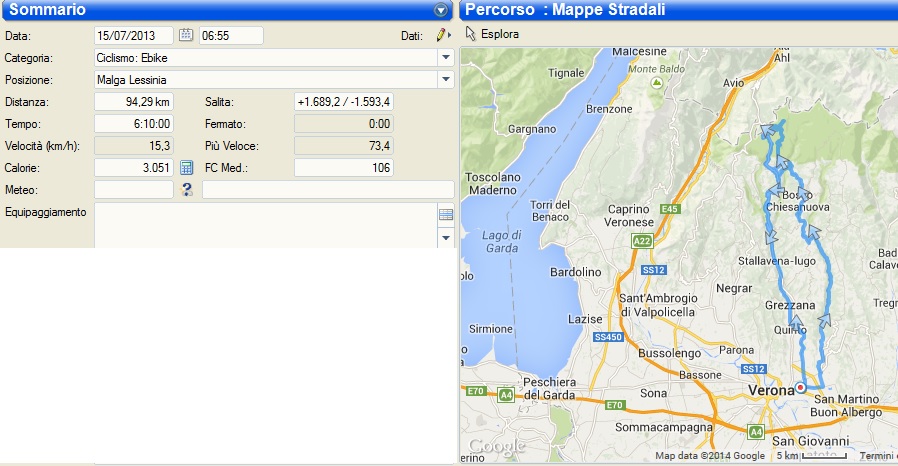Image resolution: width=898 pixels, height=466 pixels.
Task: Click the pencil edit data icon
Action: tap(441, 35)
